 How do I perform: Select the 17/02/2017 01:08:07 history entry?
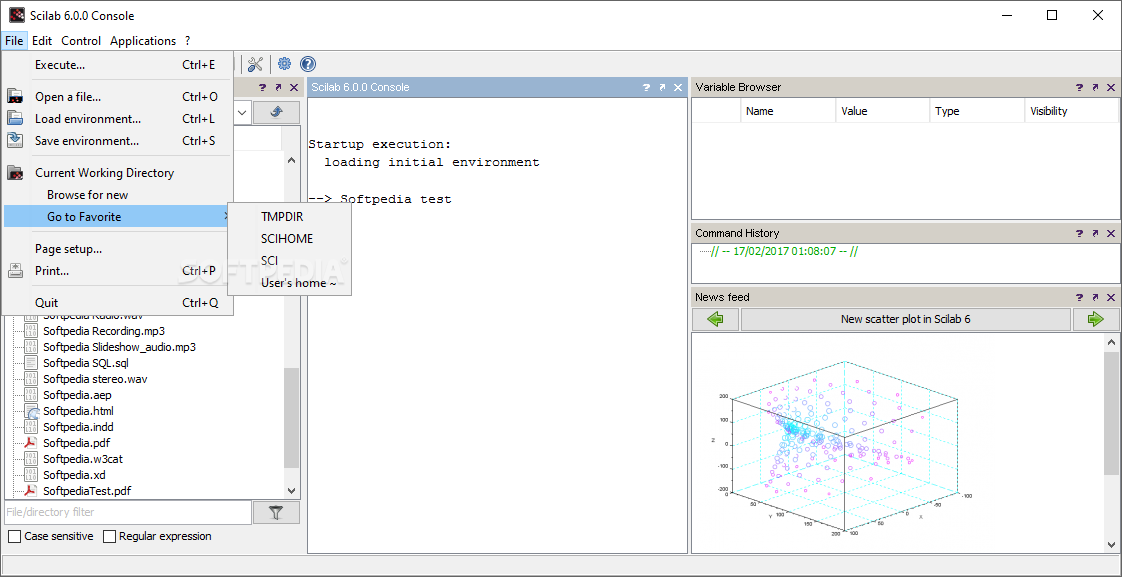coord(784,251)
